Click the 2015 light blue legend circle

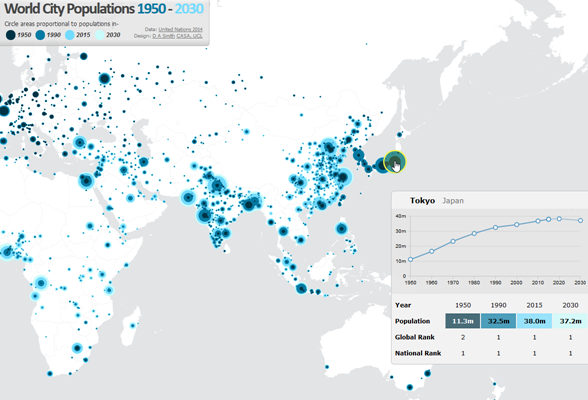(70, 35)
